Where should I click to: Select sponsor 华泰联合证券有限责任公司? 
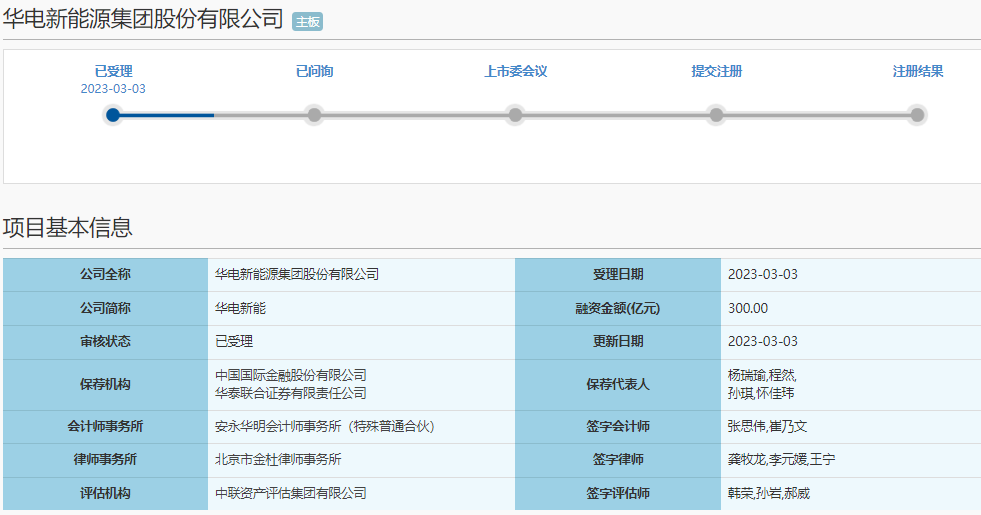[290, 394]
